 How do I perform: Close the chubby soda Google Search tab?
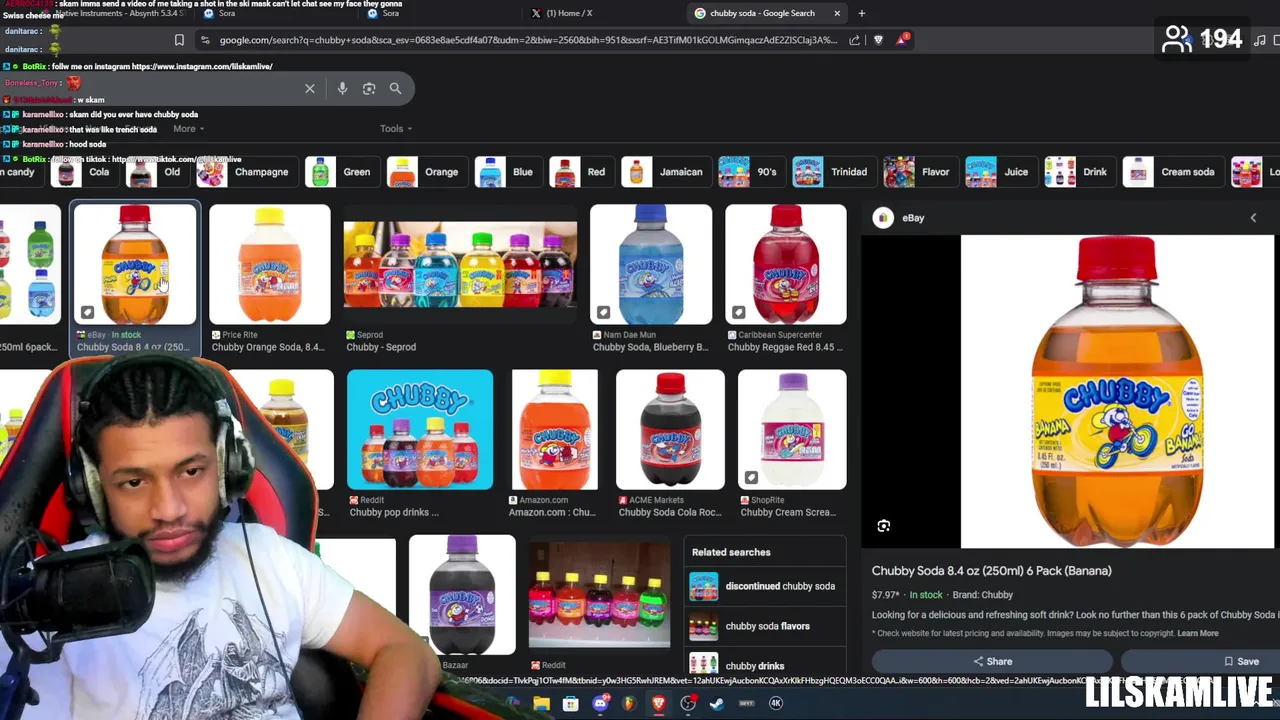click(837, 13)
